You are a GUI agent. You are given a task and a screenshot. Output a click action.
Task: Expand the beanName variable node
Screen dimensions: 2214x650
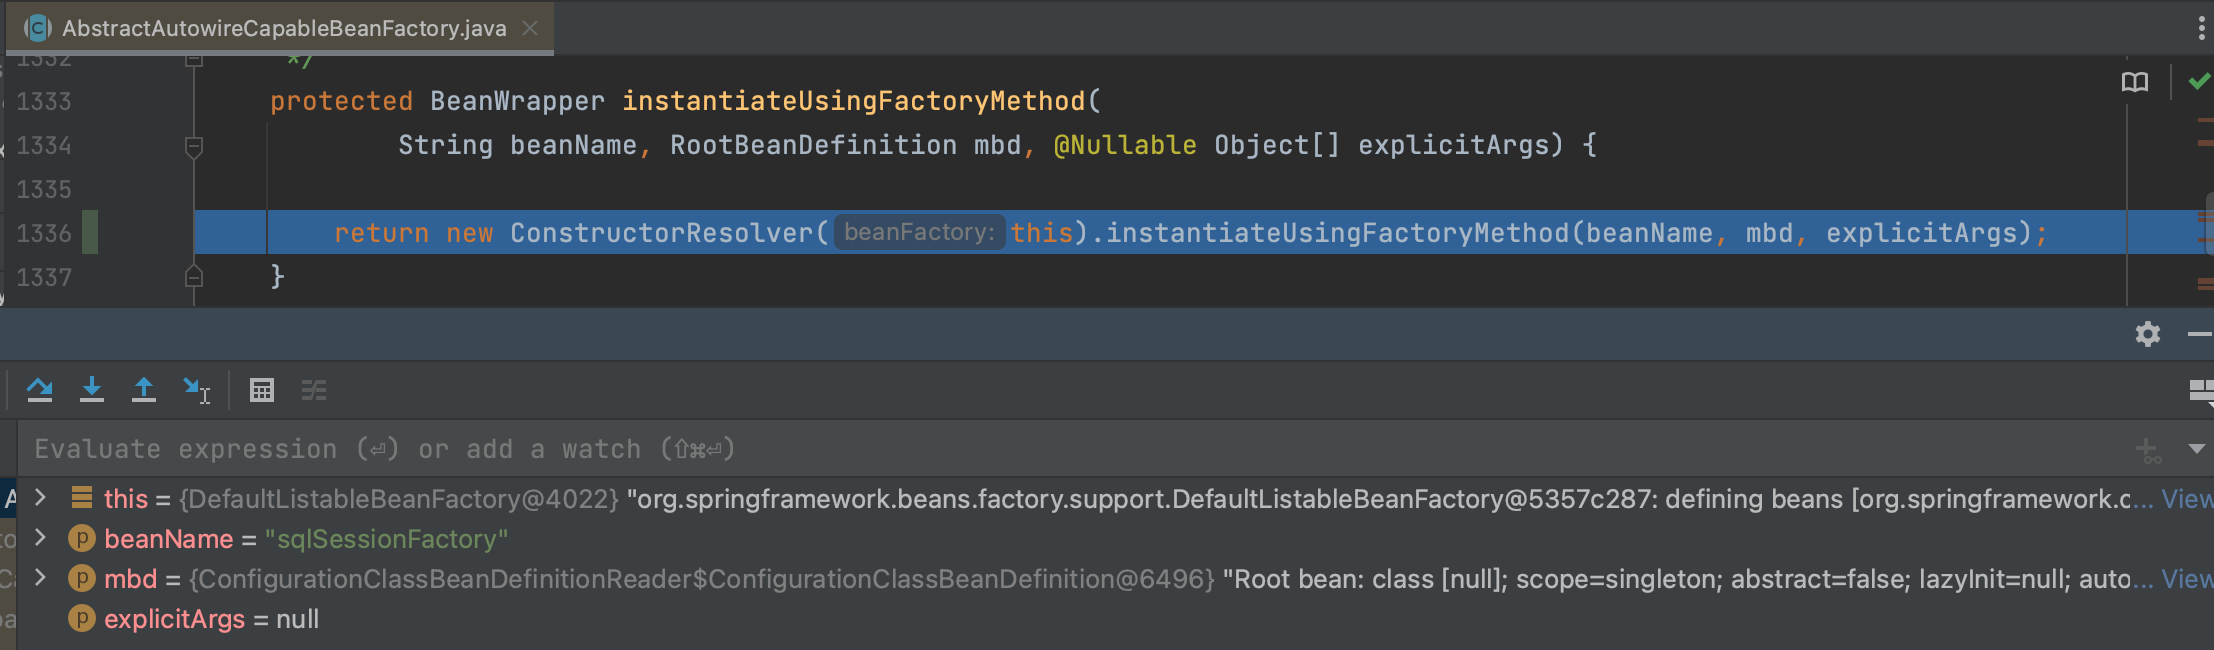coord(40,538)
